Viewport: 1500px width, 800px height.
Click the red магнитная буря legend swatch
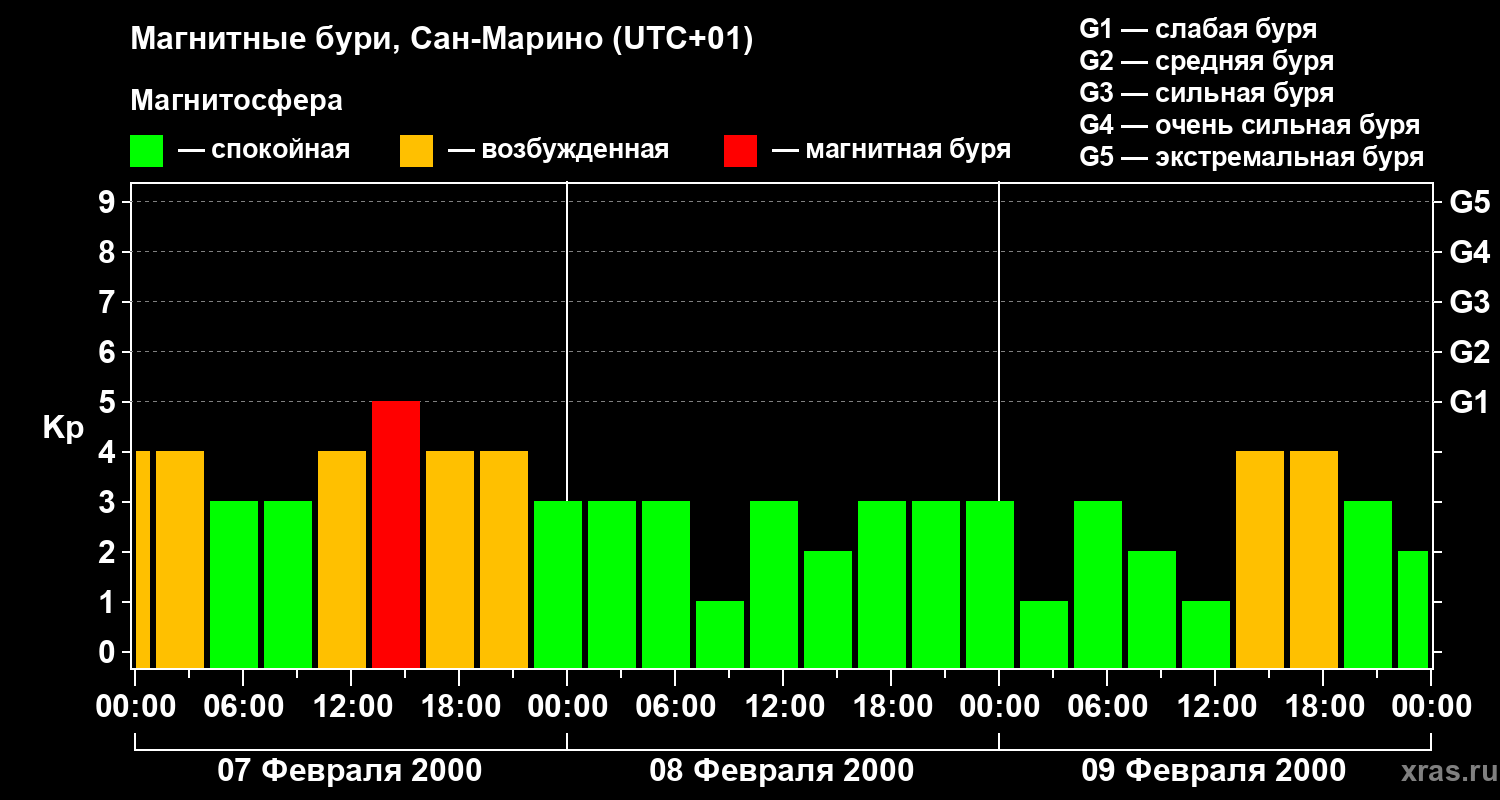[x=741, y=151]
